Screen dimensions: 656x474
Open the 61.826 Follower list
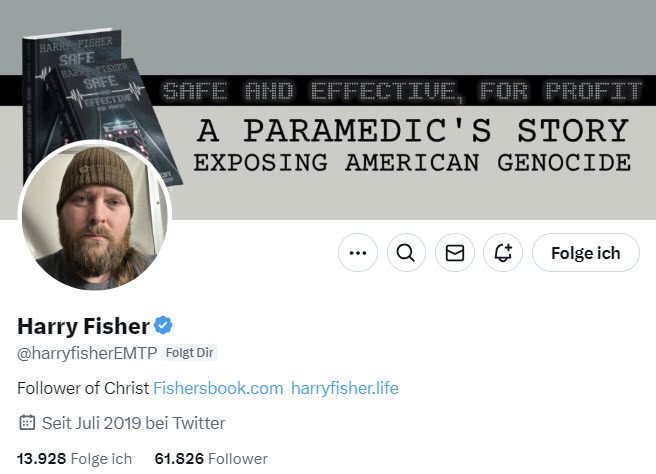click(211, 459)
